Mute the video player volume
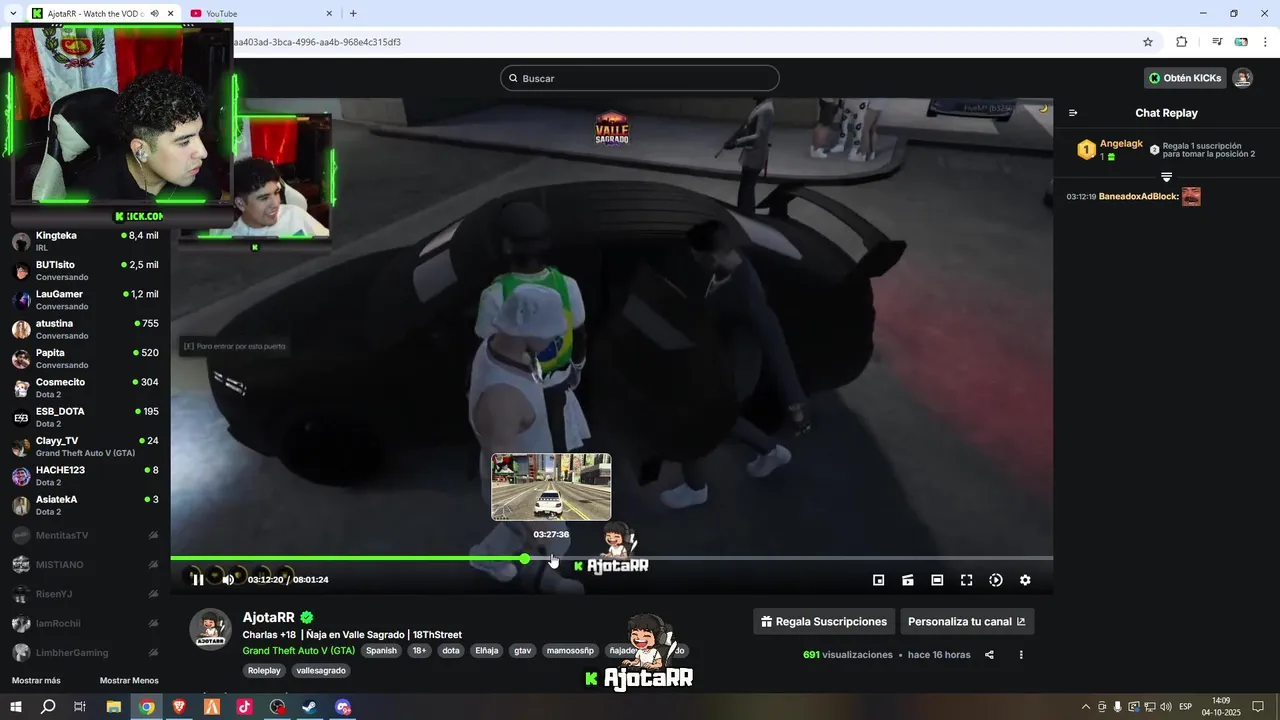1280x720 pixels. (x=228, y=580)
